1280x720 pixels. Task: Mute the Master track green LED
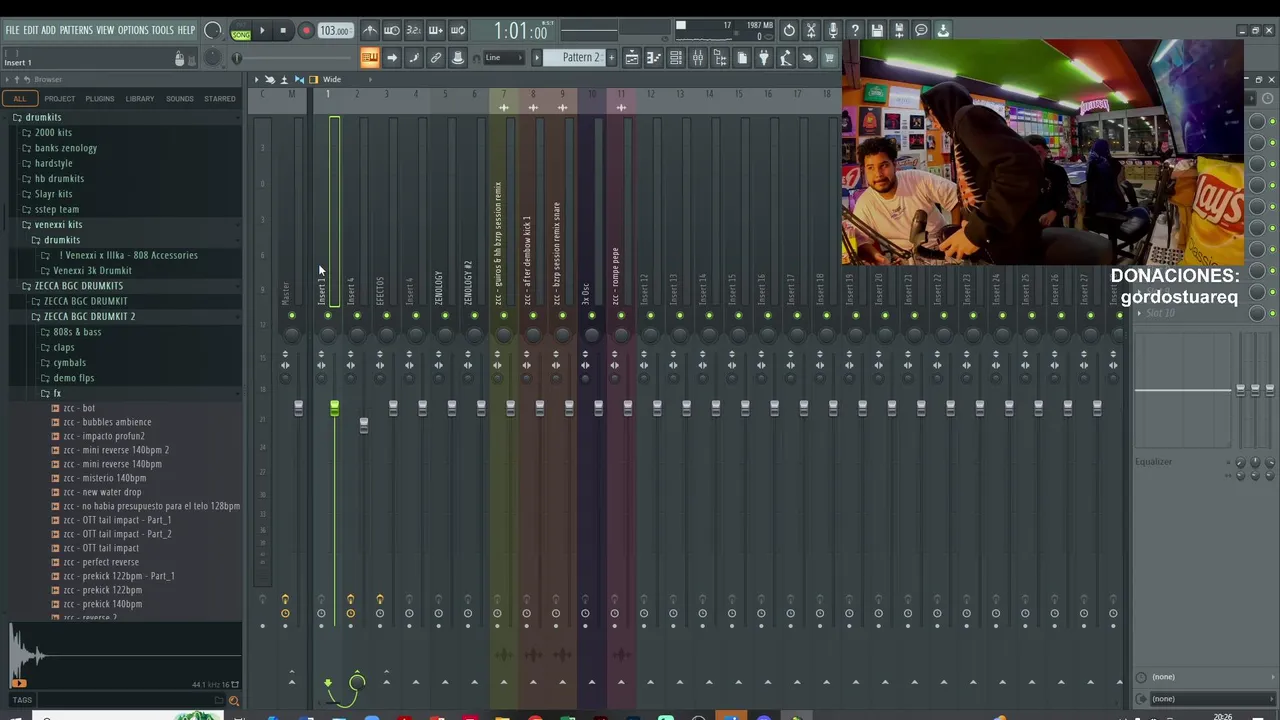[292, 316]
